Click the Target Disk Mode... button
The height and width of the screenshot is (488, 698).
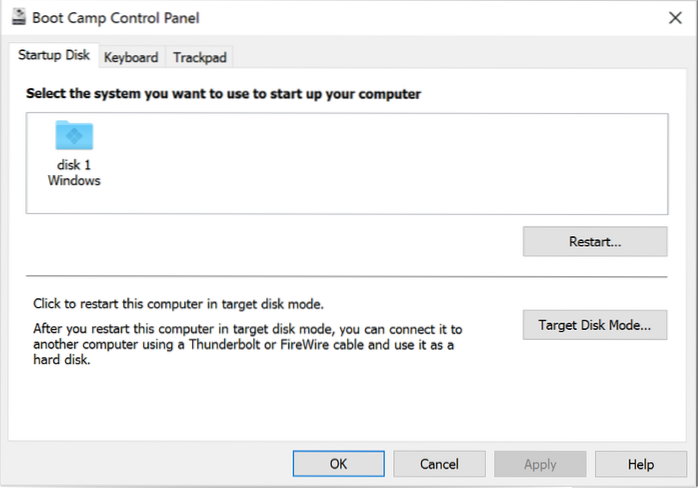(x=594, y=325)
